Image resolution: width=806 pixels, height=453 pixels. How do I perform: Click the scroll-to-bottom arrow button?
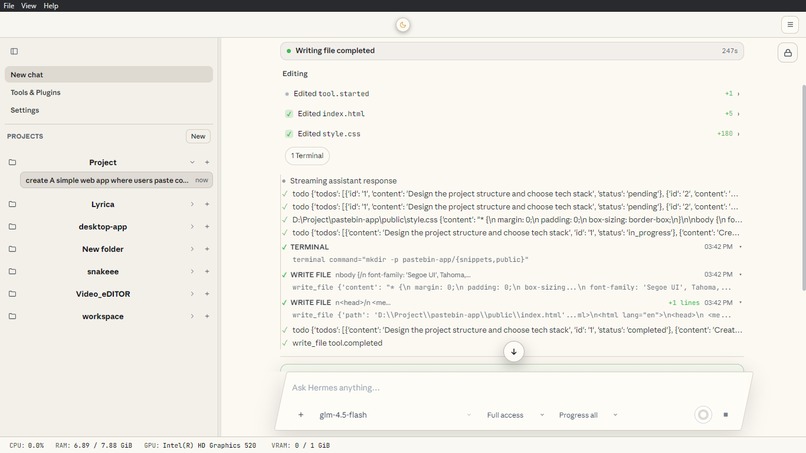coord(514,352)
